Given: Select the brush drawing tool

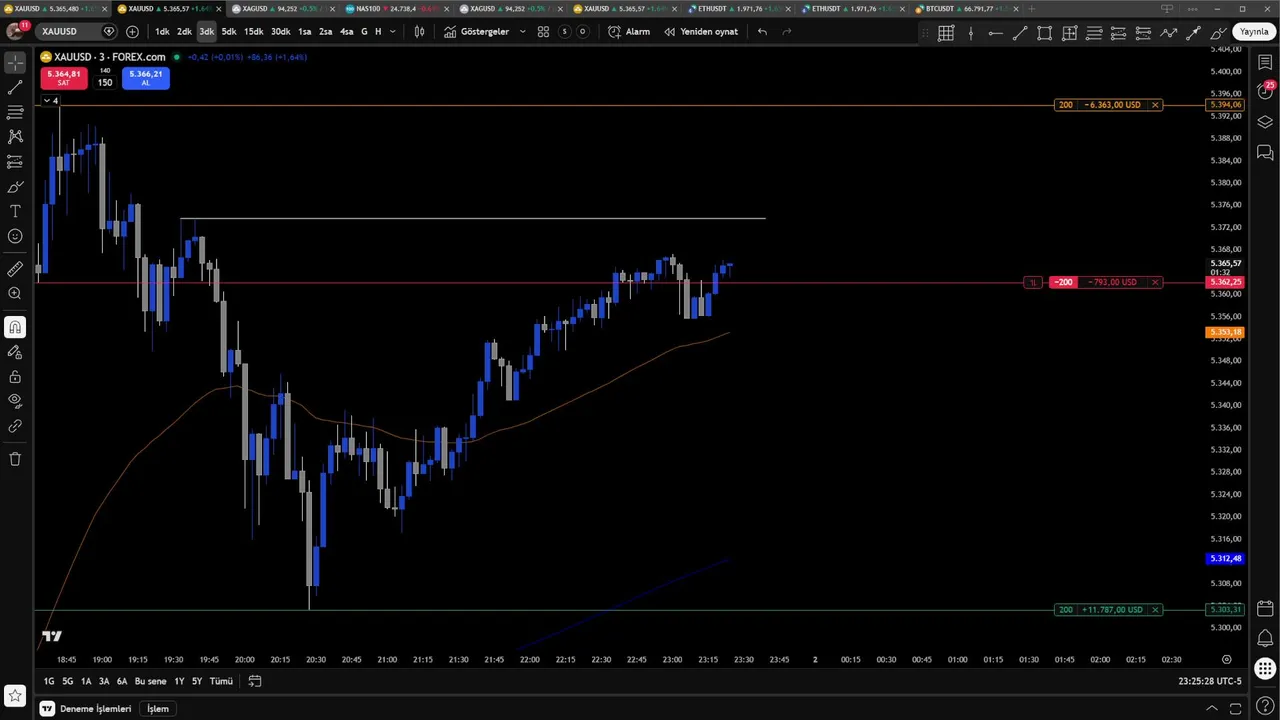Looking at the screenshot, I should coord(15,186).
